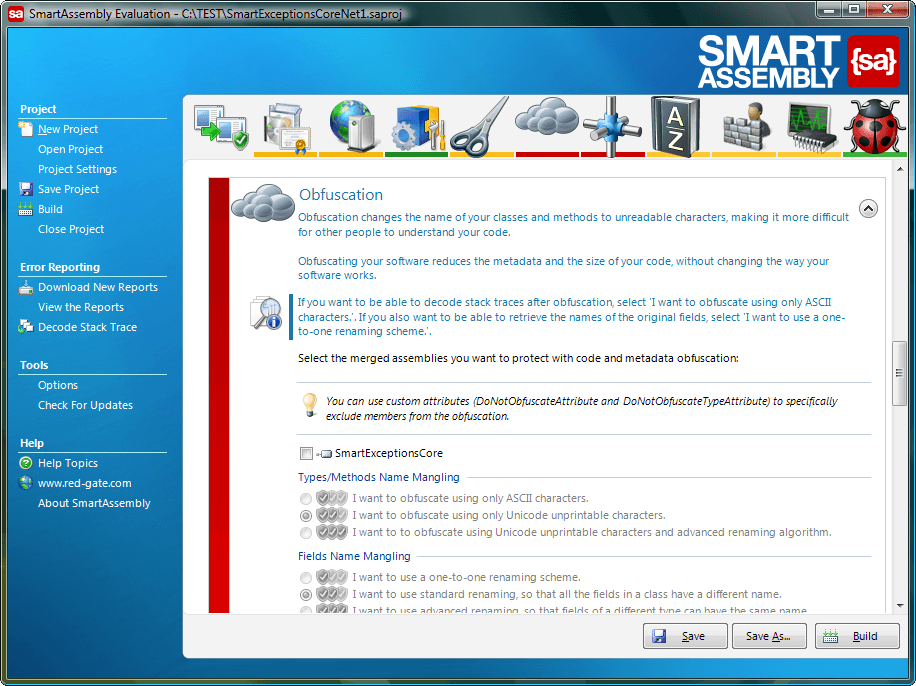Choose Close Project
The width and height of the screenshot is (916, 686).
(x=71, y=229)
